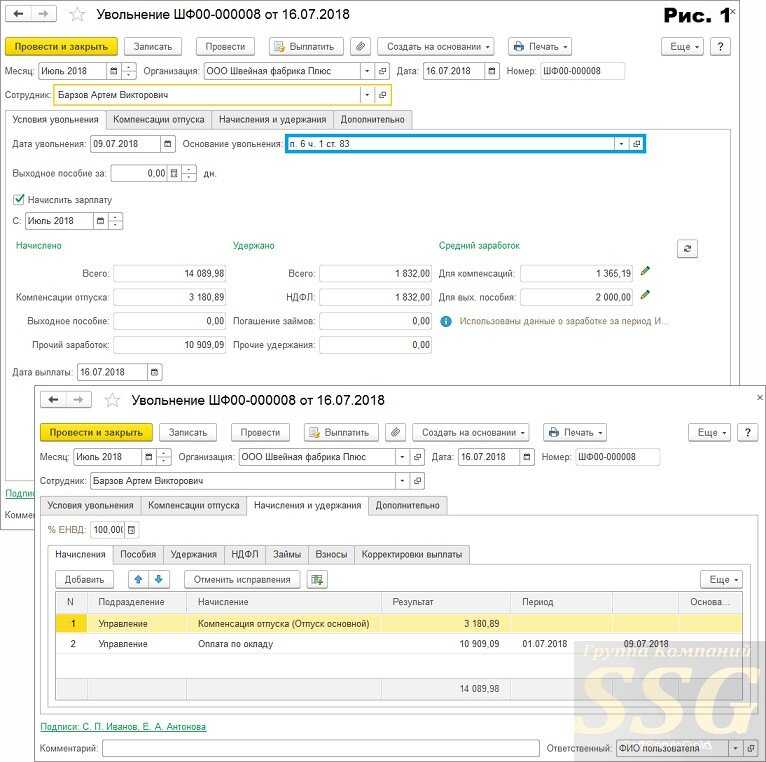Click Выплатить button in upper window
This screenshot has width=766, height=762.
pos(306,46)
